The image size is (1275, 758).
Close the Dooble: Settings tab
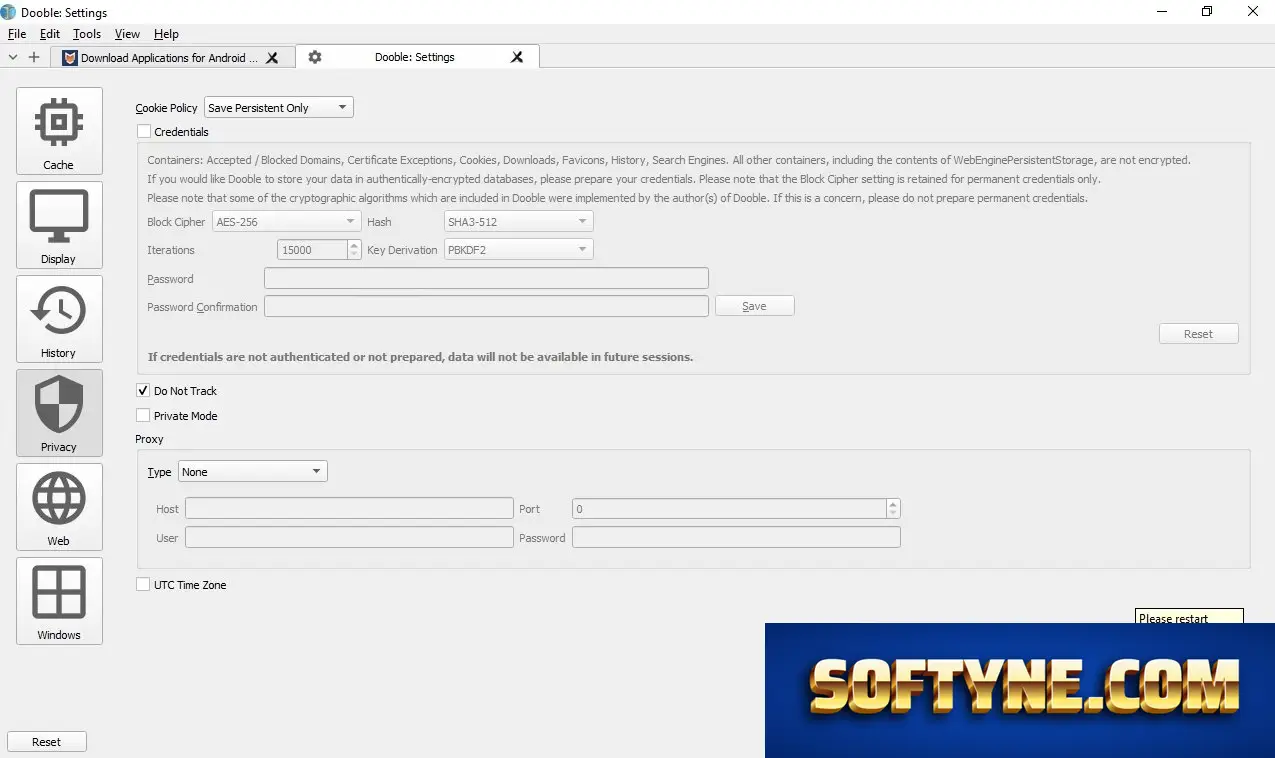517,57
